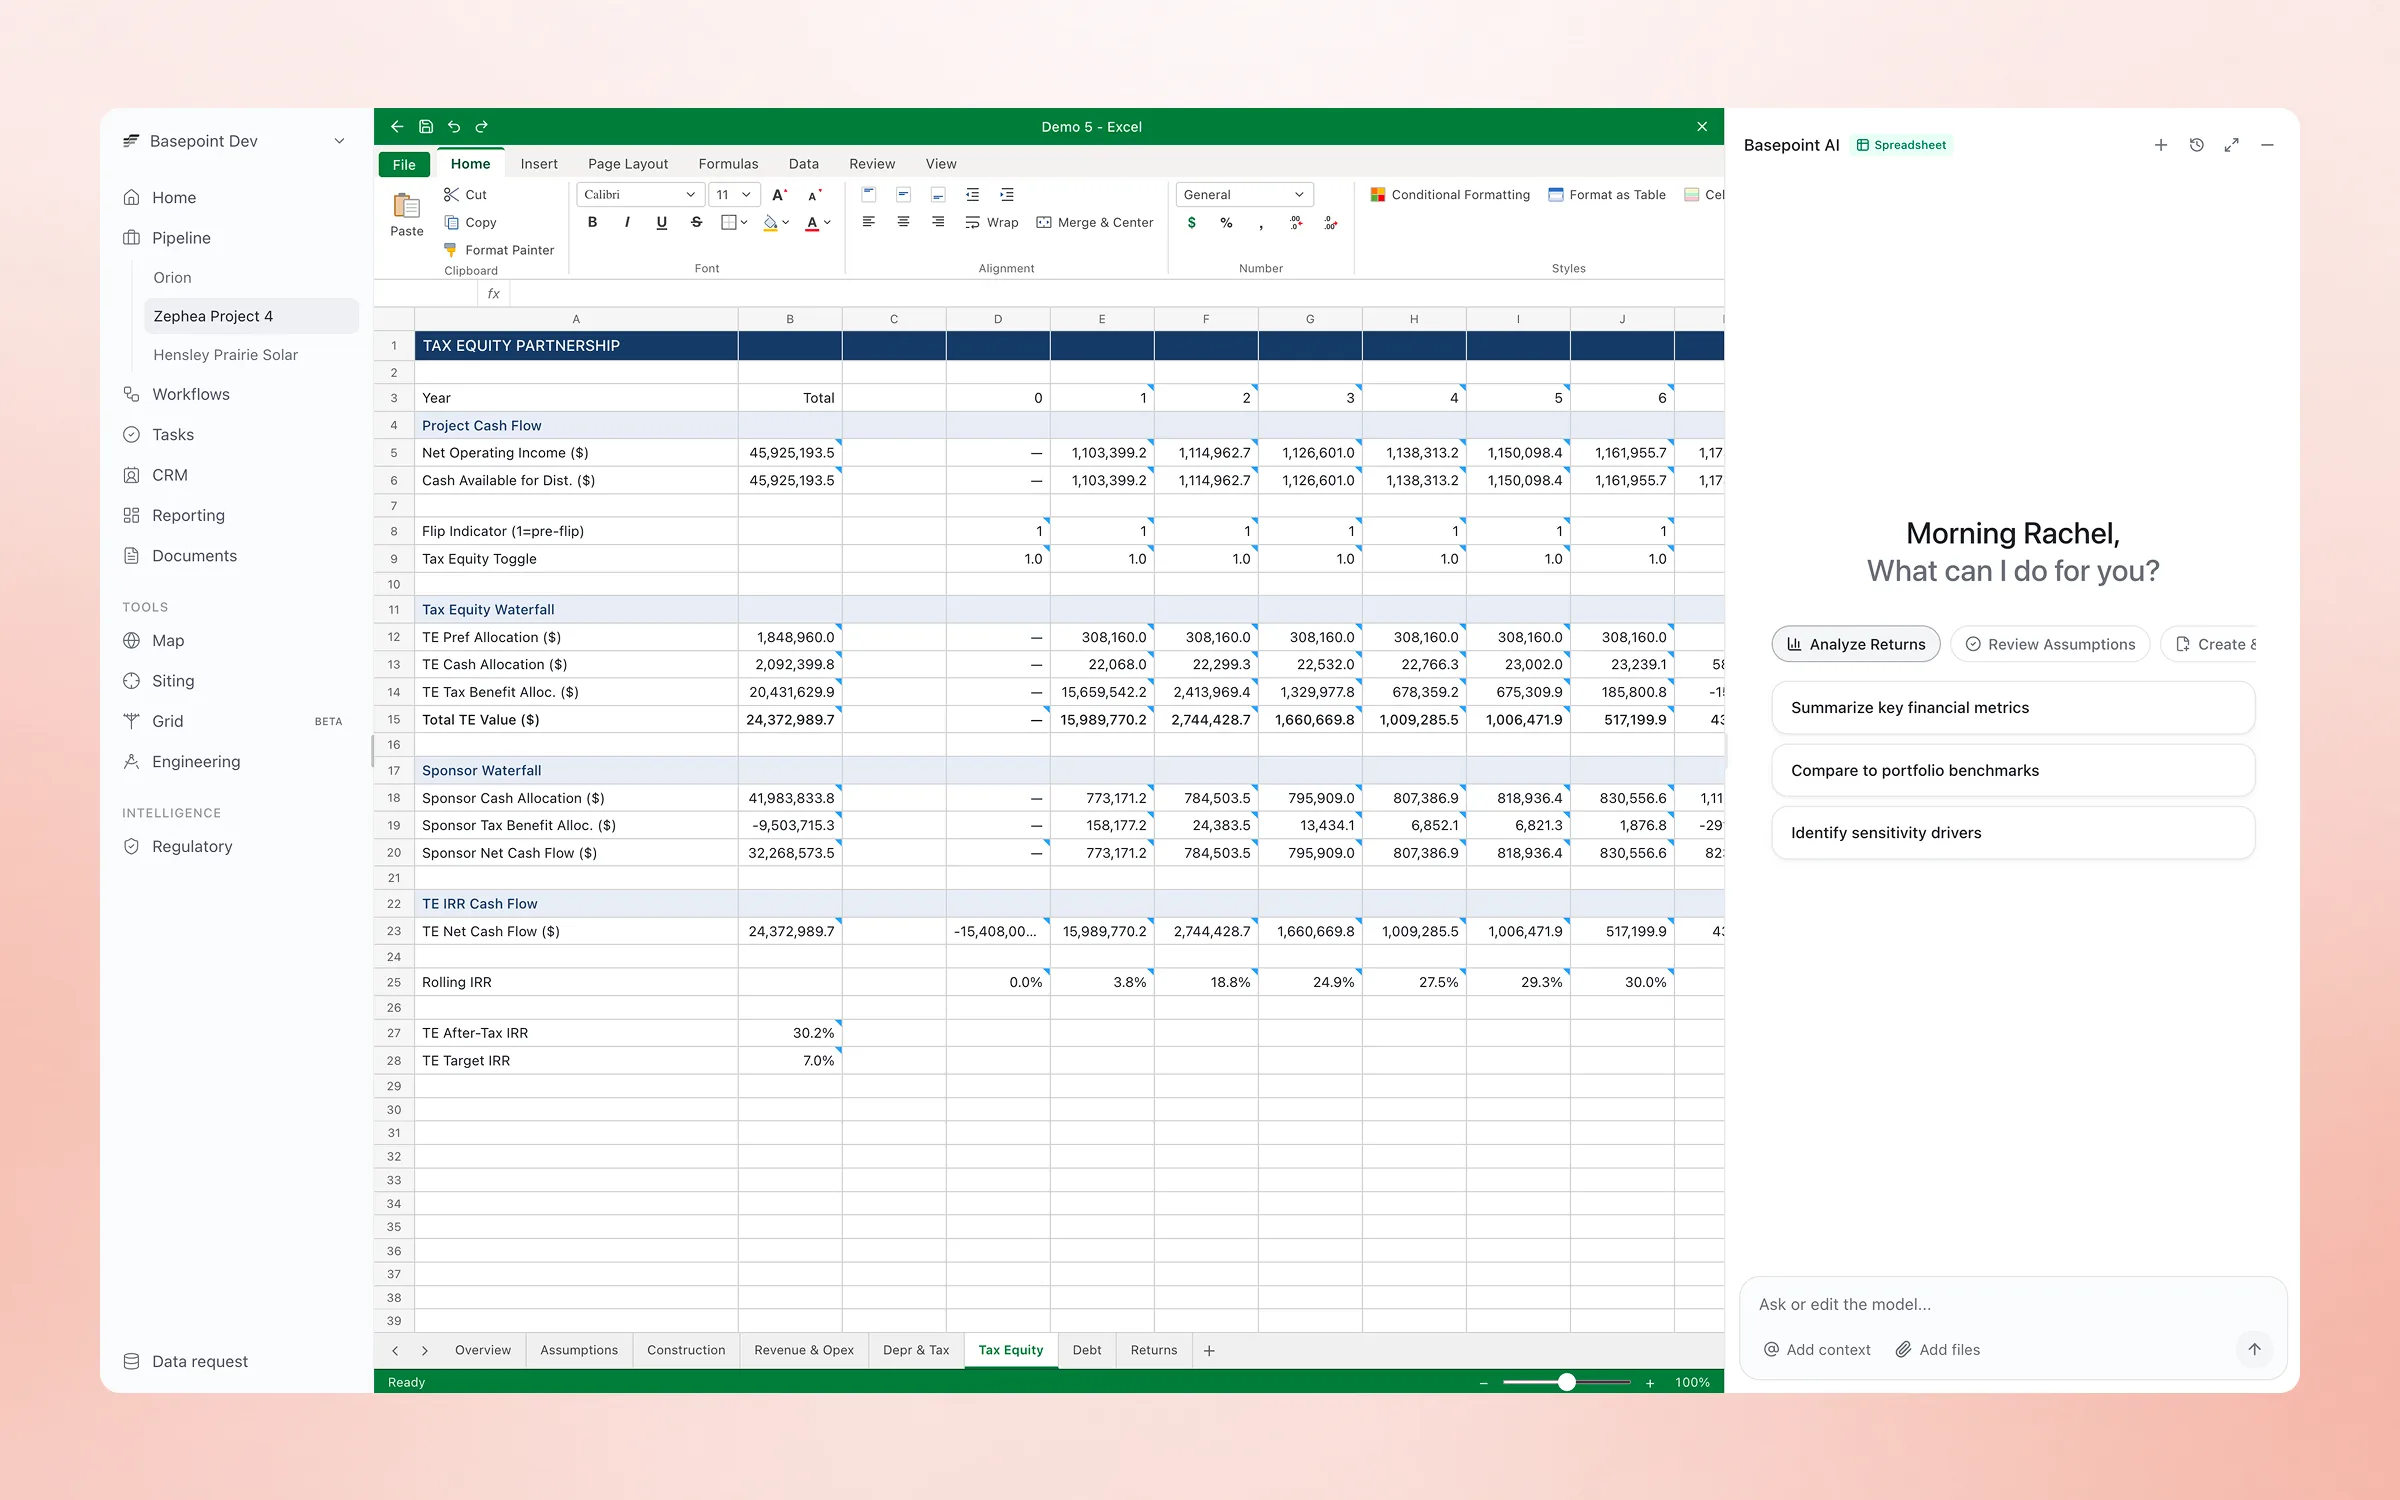This screenshot has height=1500, width=2400.
Task: Align text right
Action: click(938, 222)
